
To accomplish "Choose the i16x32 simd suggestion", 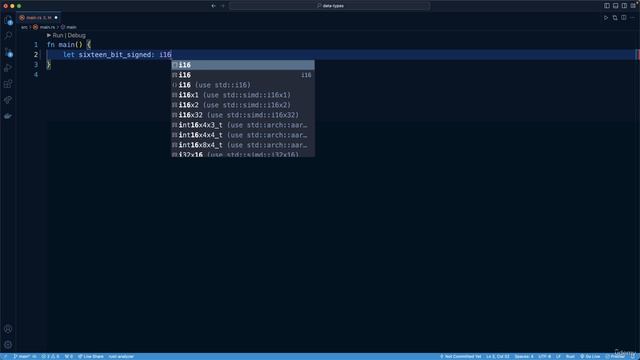I will pos(243,115).
